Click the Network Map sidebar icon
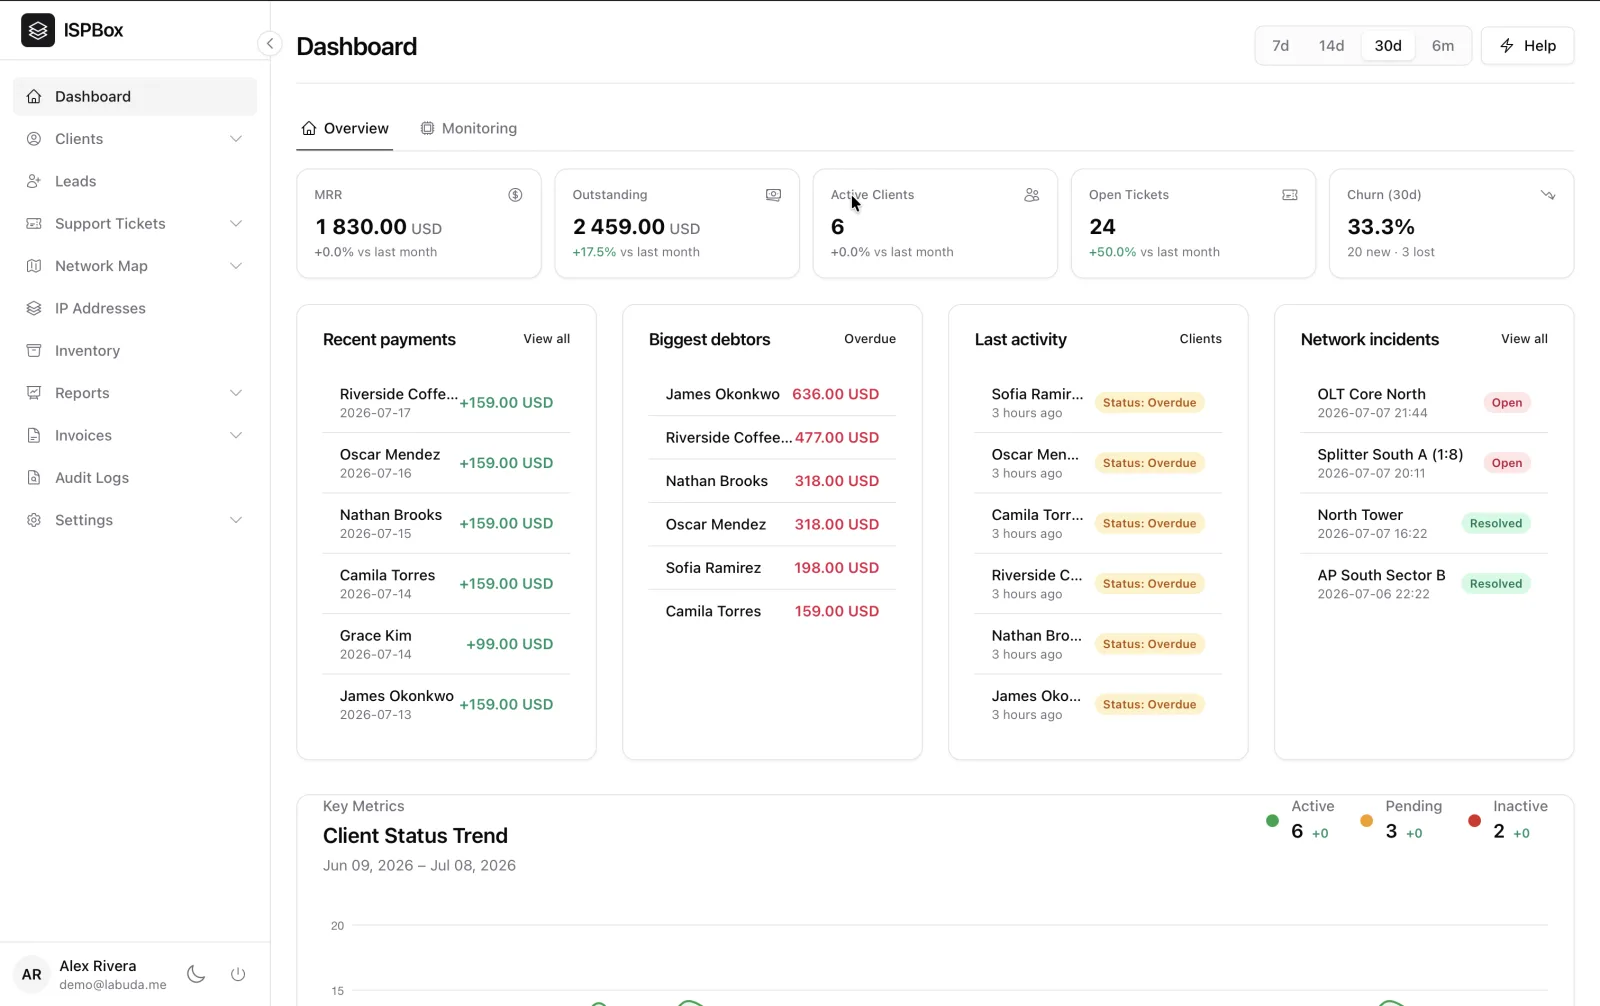Image resolution: width=1600 pixels, height=1006 pixels. [x=34, y=266]
